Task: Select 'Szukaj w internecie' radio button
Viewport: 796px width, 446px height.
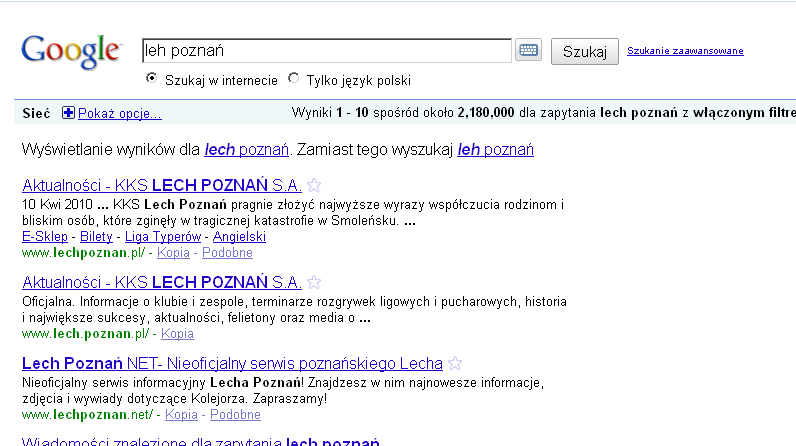Action: (x=151, y=79)
